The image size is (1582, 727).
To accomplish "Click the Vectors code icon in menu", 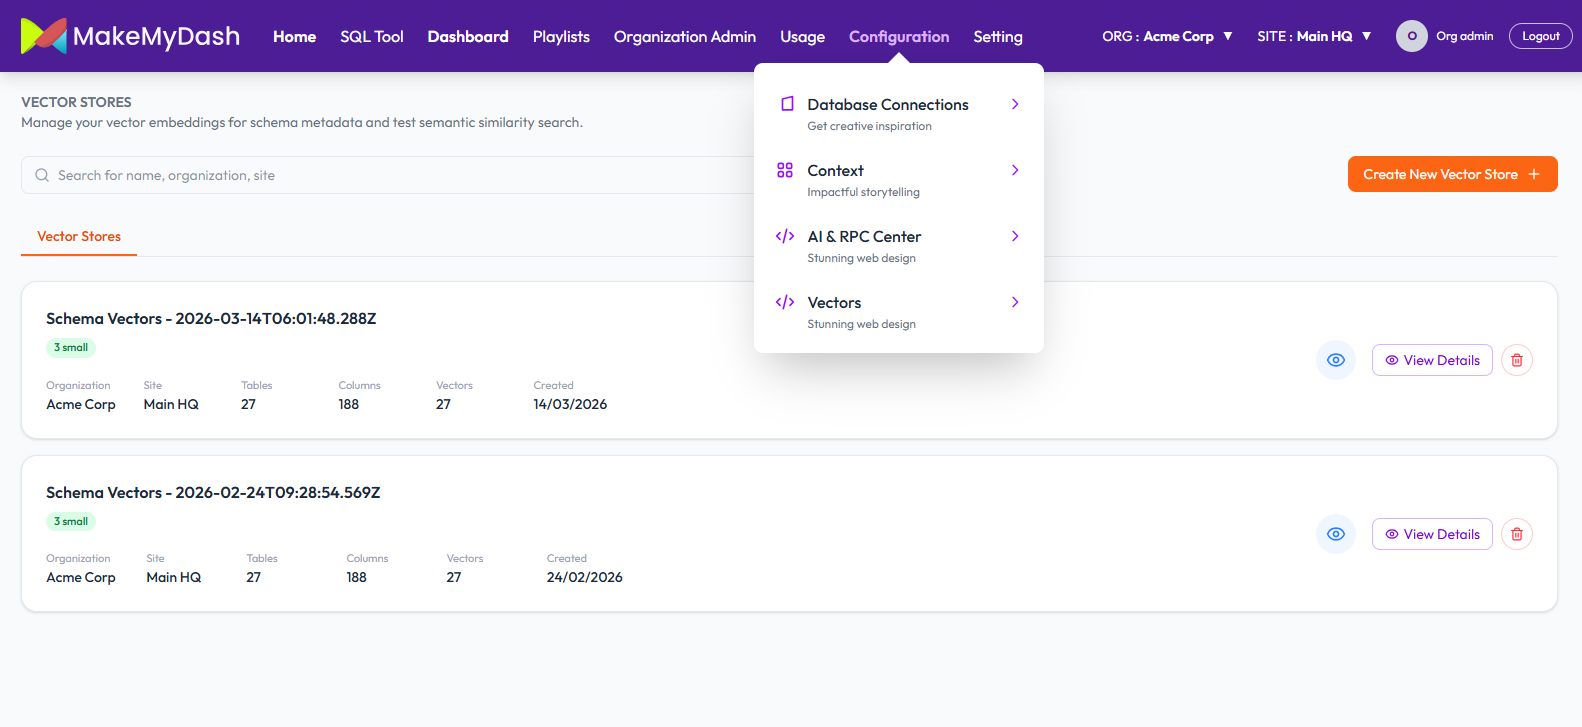I will pos(785,302).
